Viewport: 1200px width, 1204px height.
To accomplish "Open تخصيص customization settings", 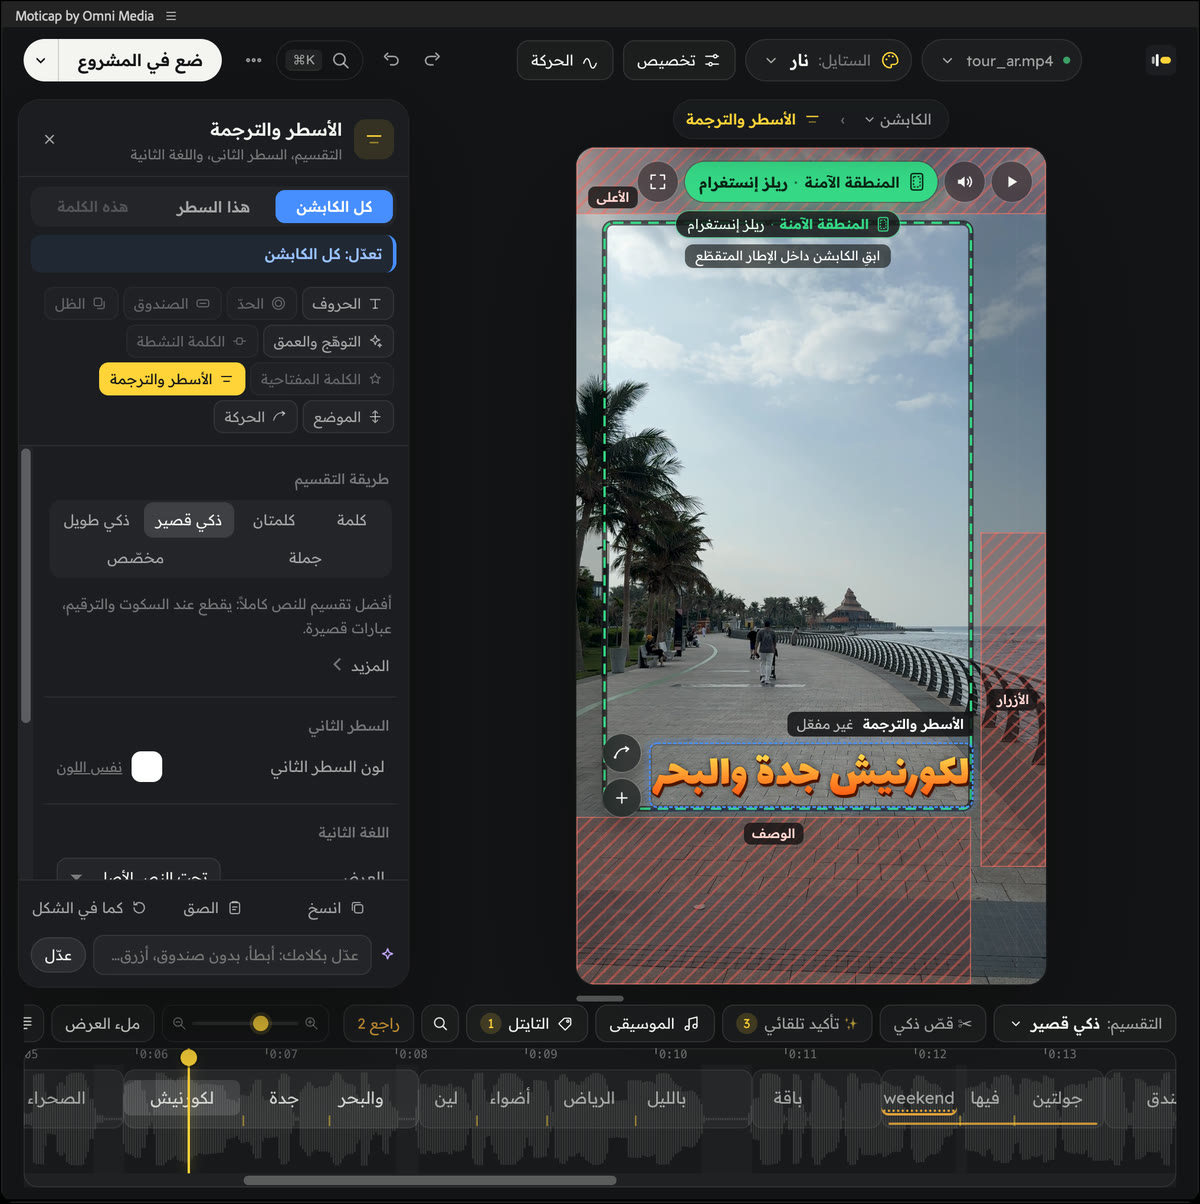I will (x=679, y=60).
